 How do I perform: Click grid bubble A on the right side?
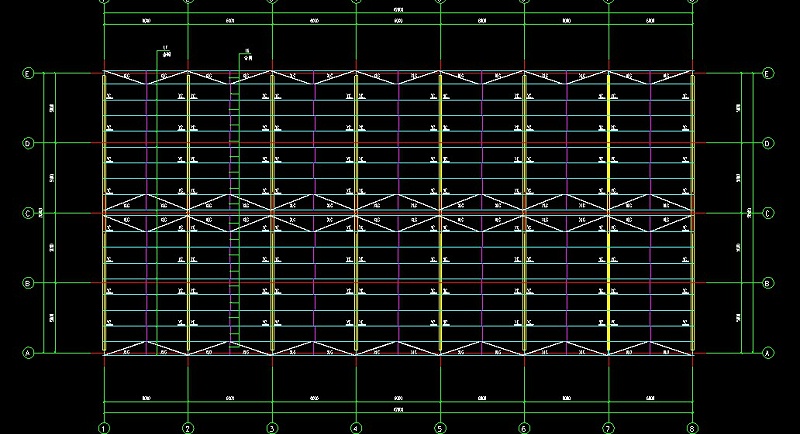point(767,353)
